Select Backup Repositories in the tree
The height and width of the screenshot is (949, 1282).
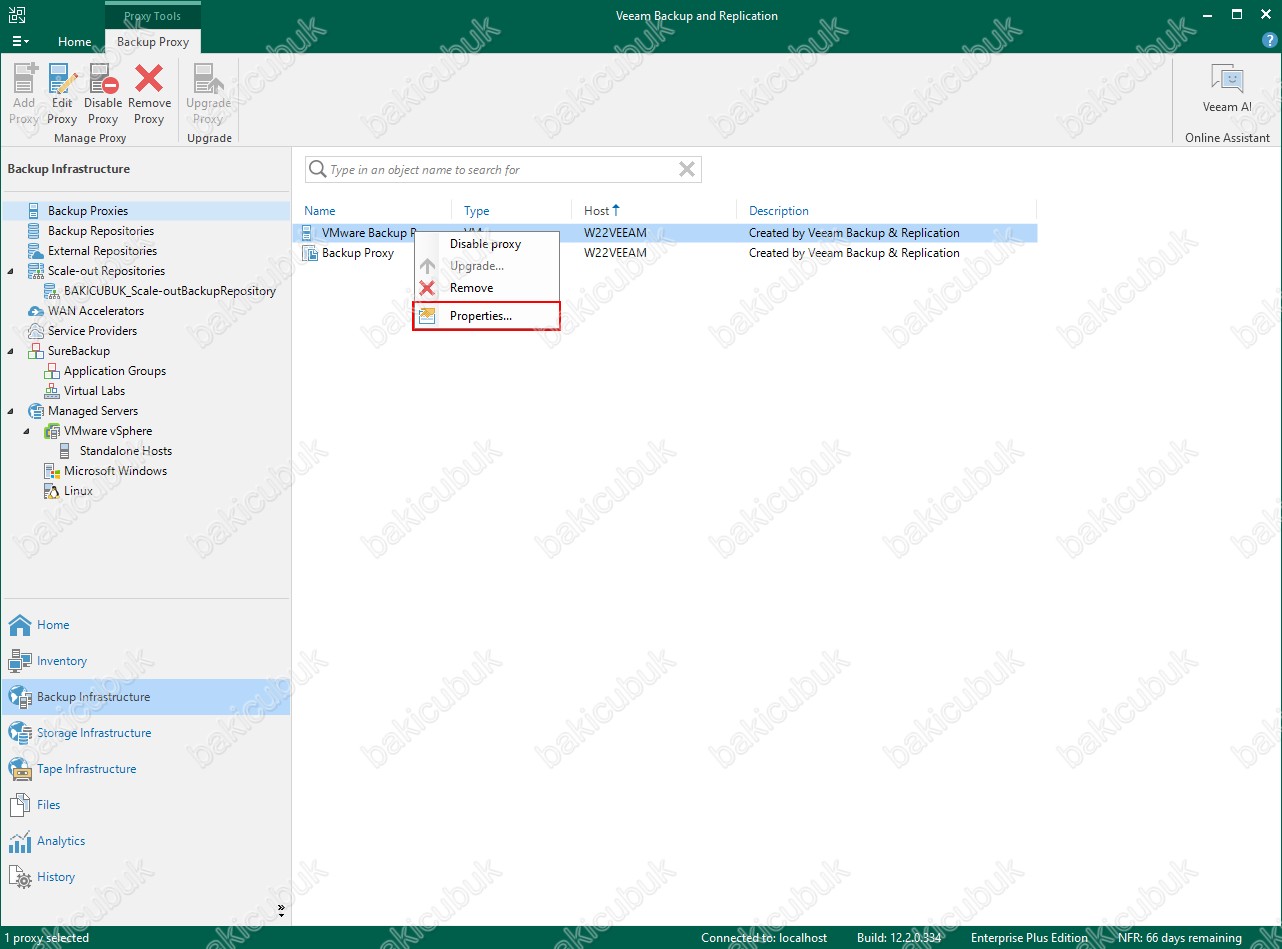[101, 231]
